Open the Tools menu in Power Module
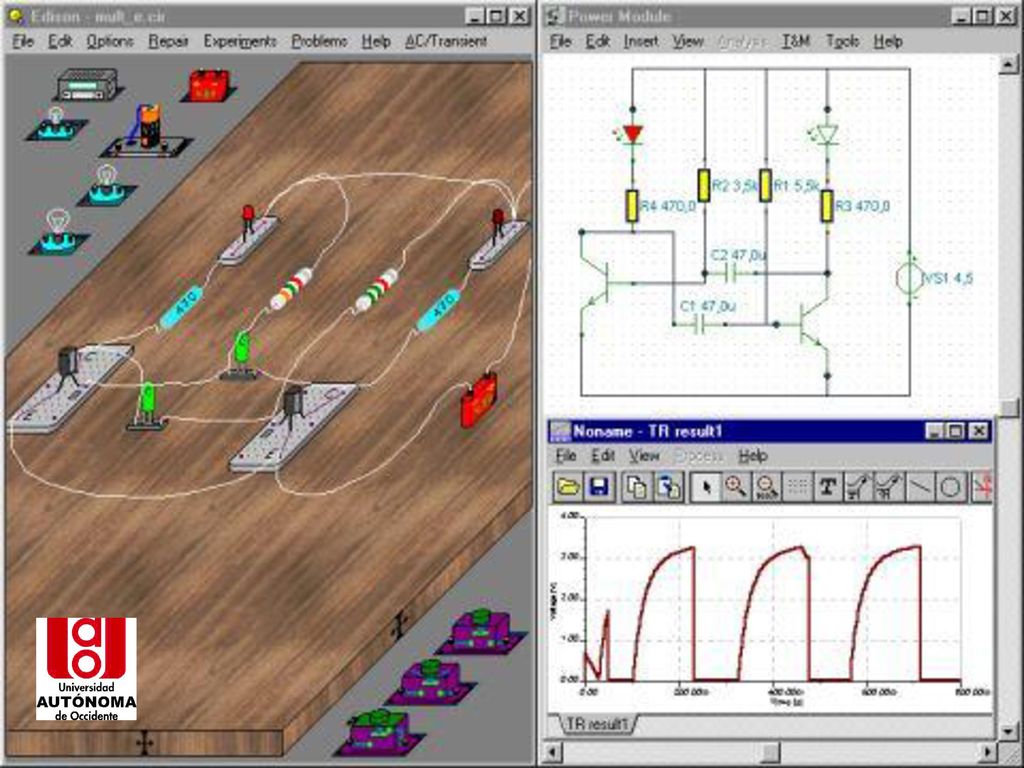 (842, 41)
